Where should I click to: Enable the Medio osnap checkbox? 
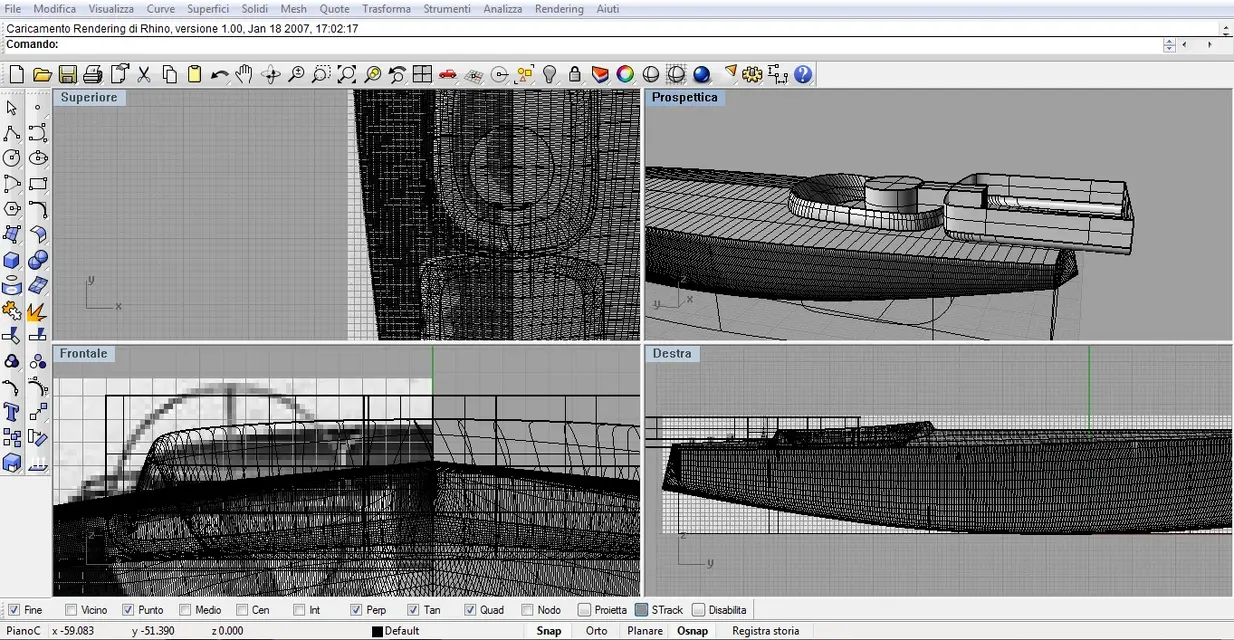coord(185,610)
